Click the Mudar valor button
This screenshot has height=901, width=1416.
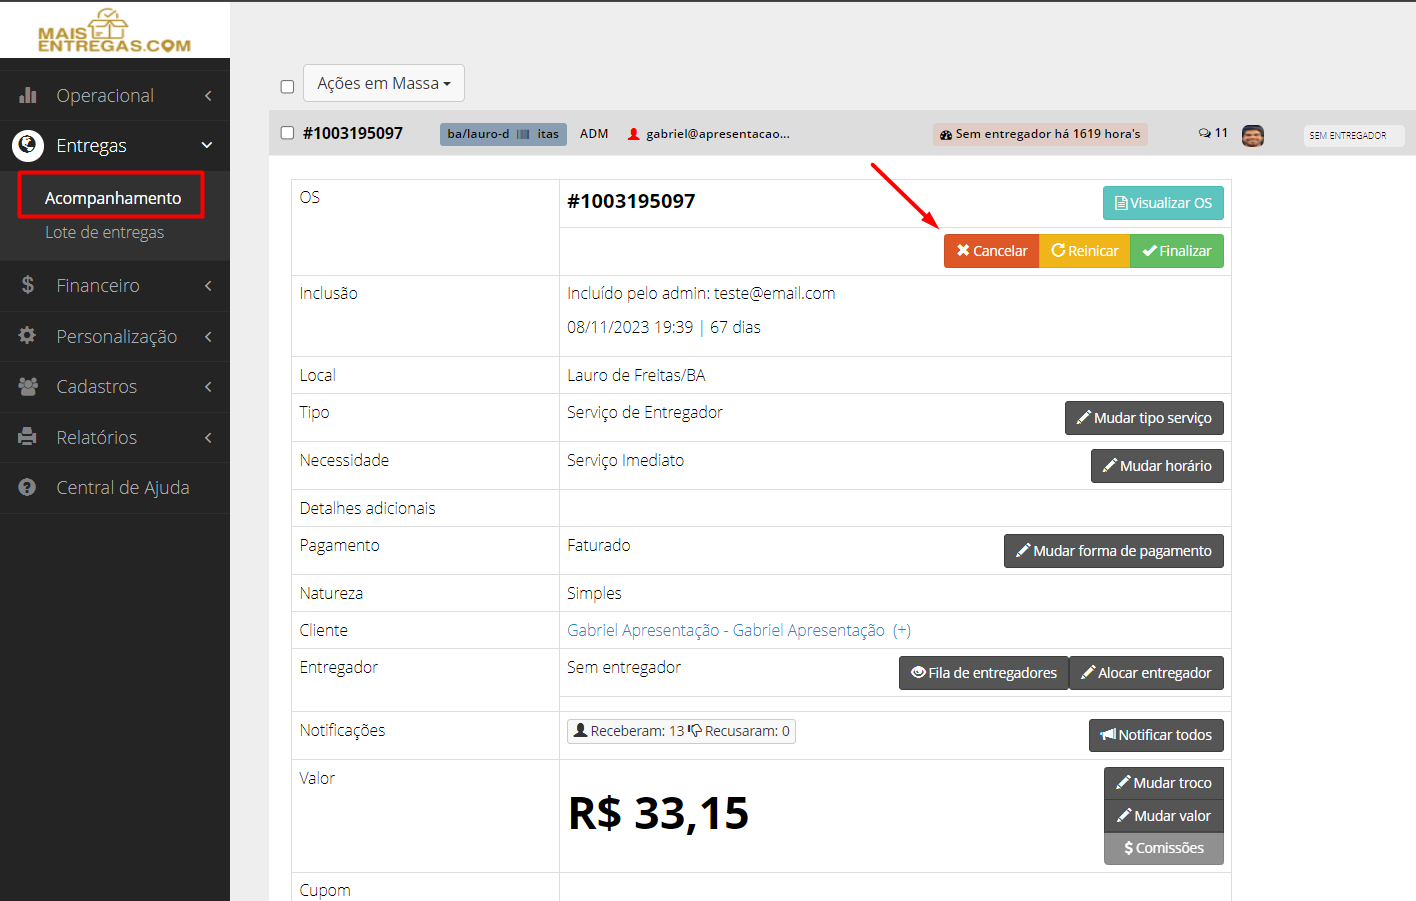tap(1164, 816)
